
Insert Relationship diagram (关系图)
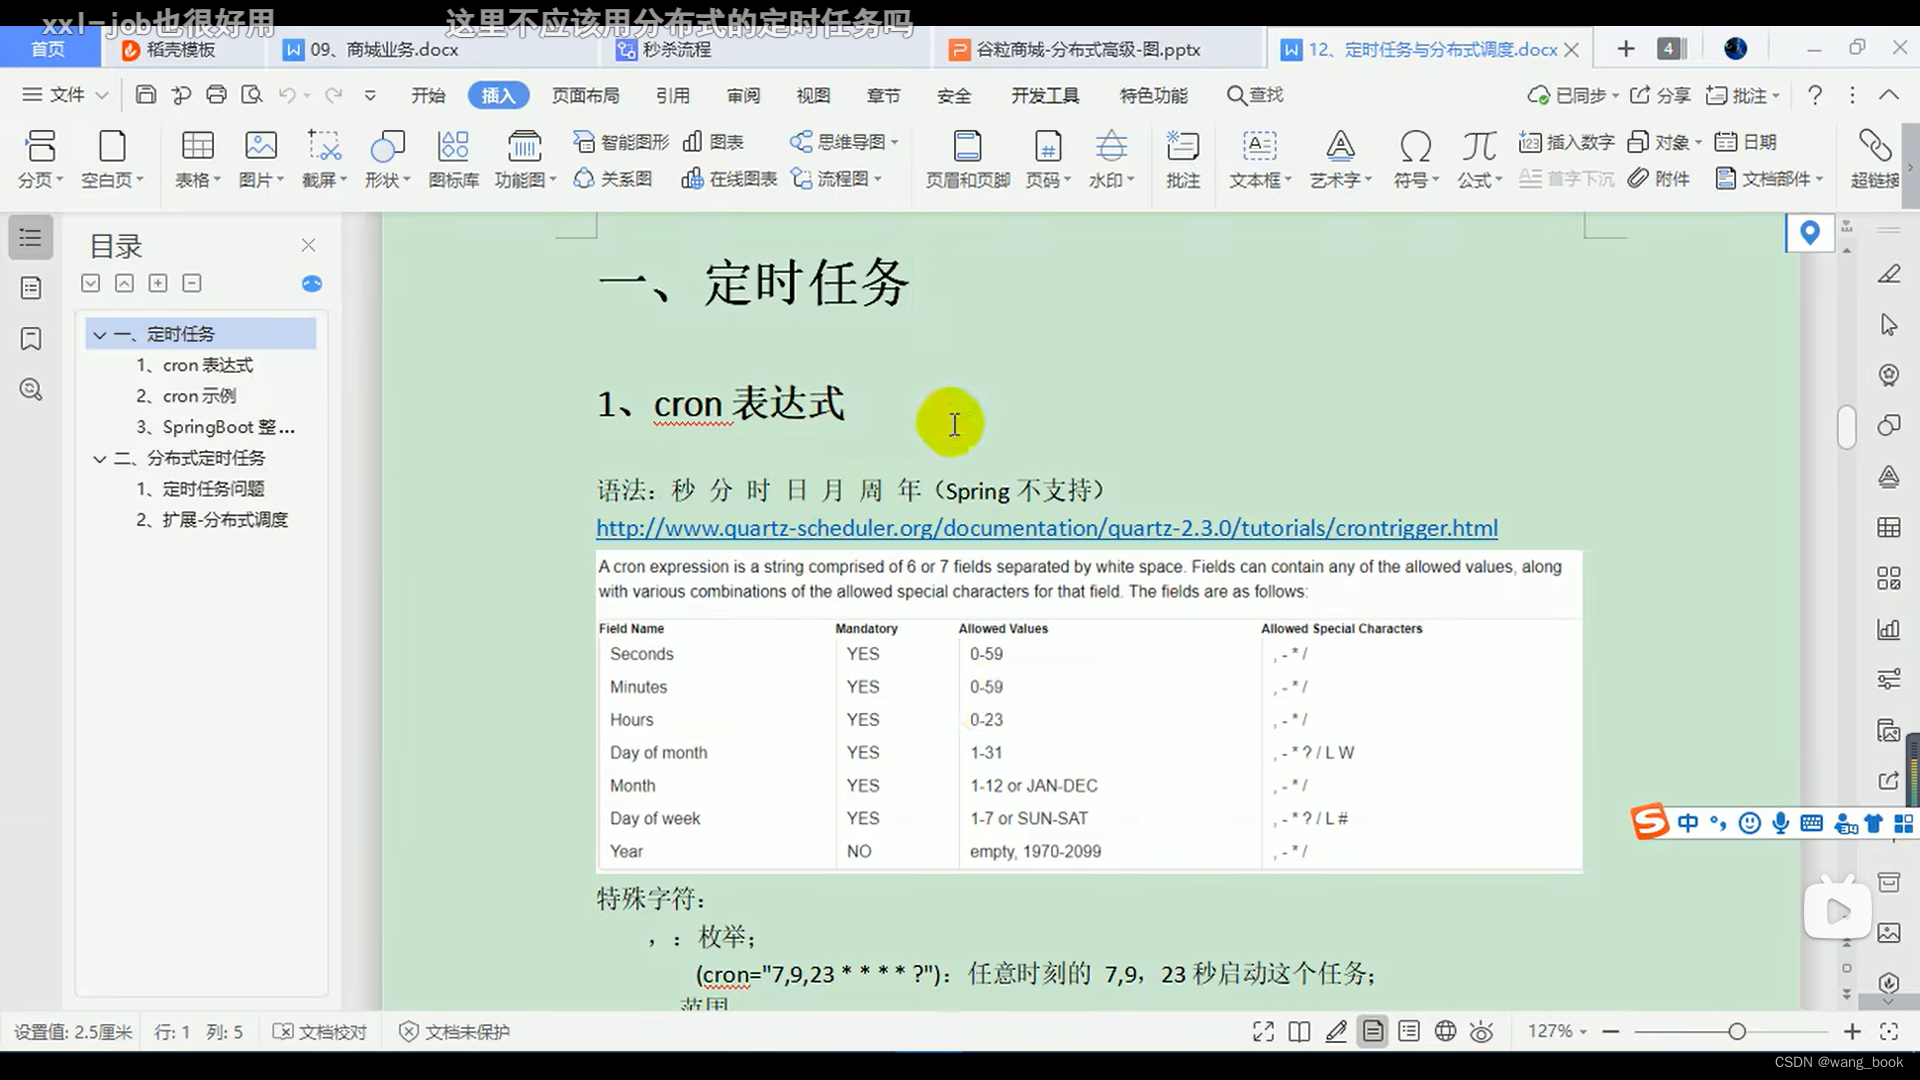click(613, 179)
